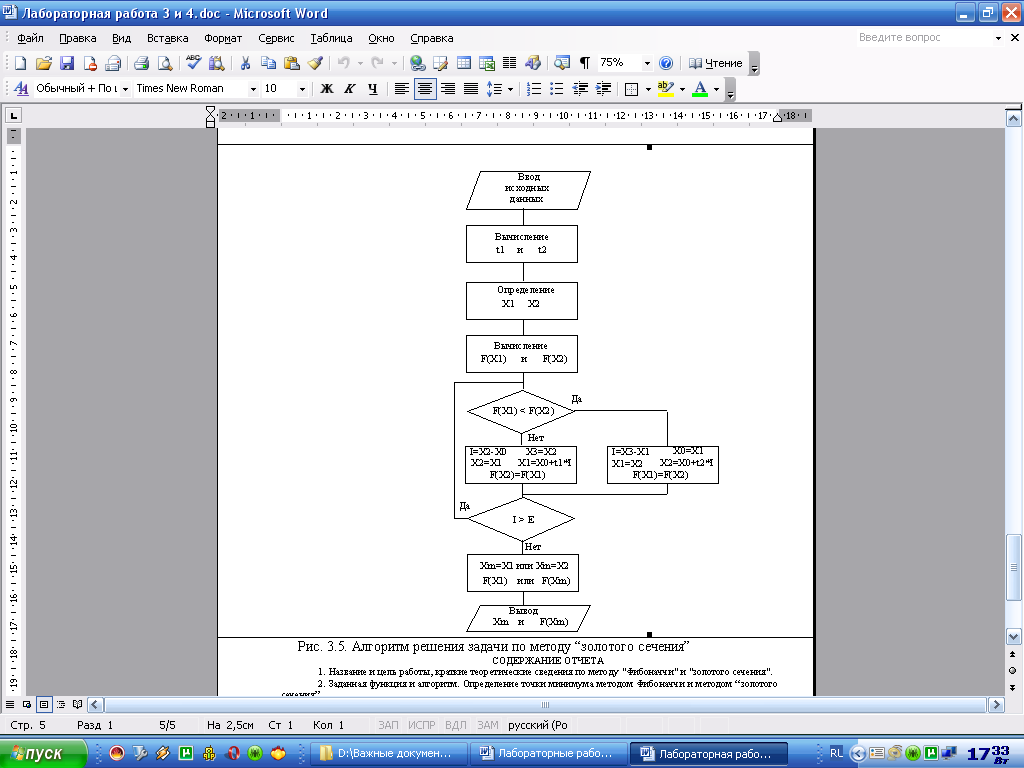Viewport: 1024px width, 768px height.
Task: Click the Print icon
Action: [x=142, y=63]
